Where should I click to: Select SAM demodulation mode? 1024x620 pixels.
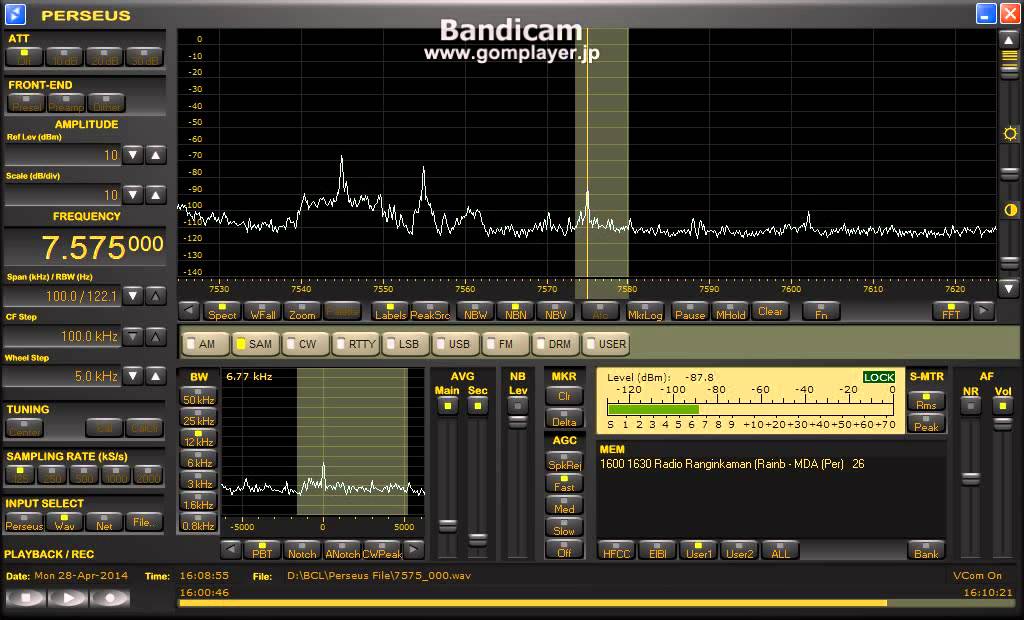click(x=255, y=344)
